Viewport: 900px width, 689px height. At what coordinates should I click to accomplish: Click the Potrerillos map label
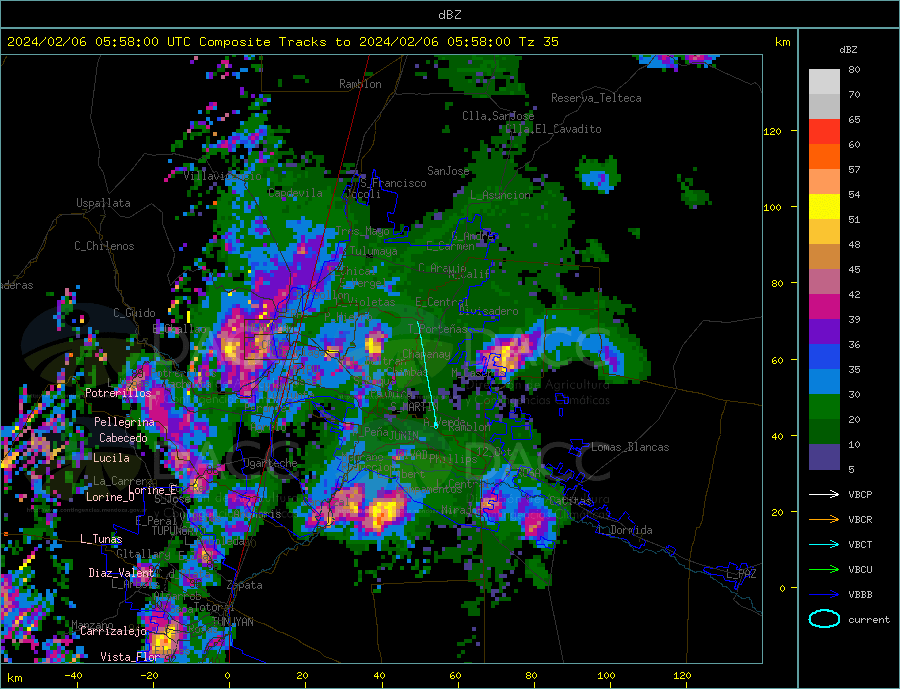(118, 393)
